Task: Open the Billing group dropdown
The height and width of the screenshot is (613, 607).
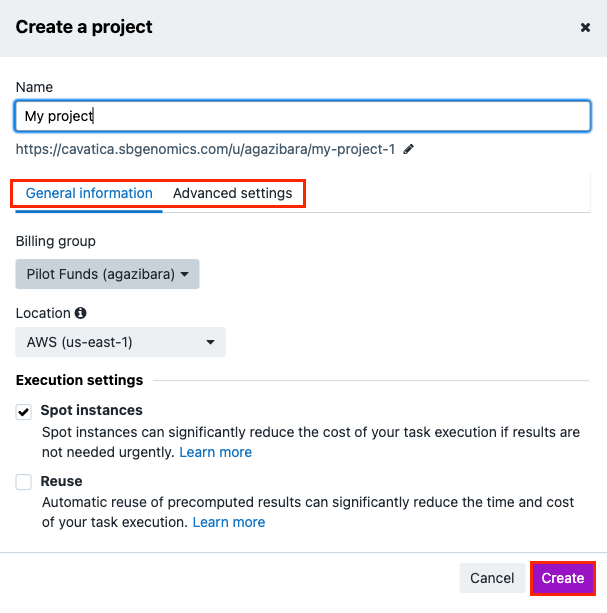Action: [x=108, y=274]
